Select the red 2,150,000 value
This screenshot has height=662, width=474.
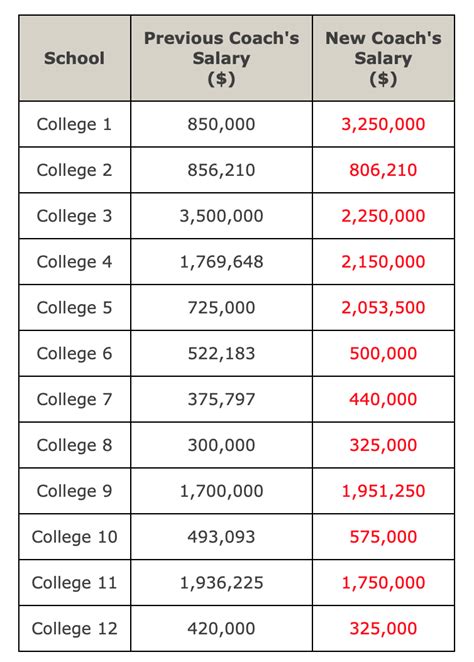(383, 262)
